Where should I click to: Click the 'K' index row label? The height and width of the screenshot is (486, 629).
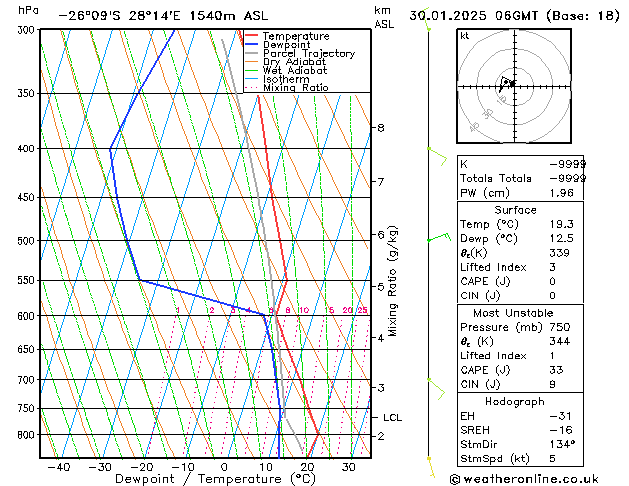pos(464,164)
